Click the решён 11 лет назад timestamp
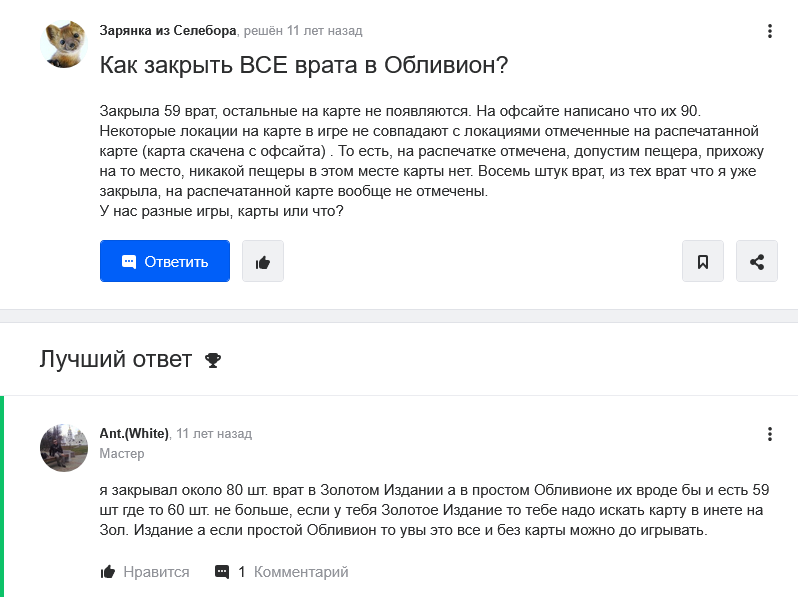 [x=303, y=31]
